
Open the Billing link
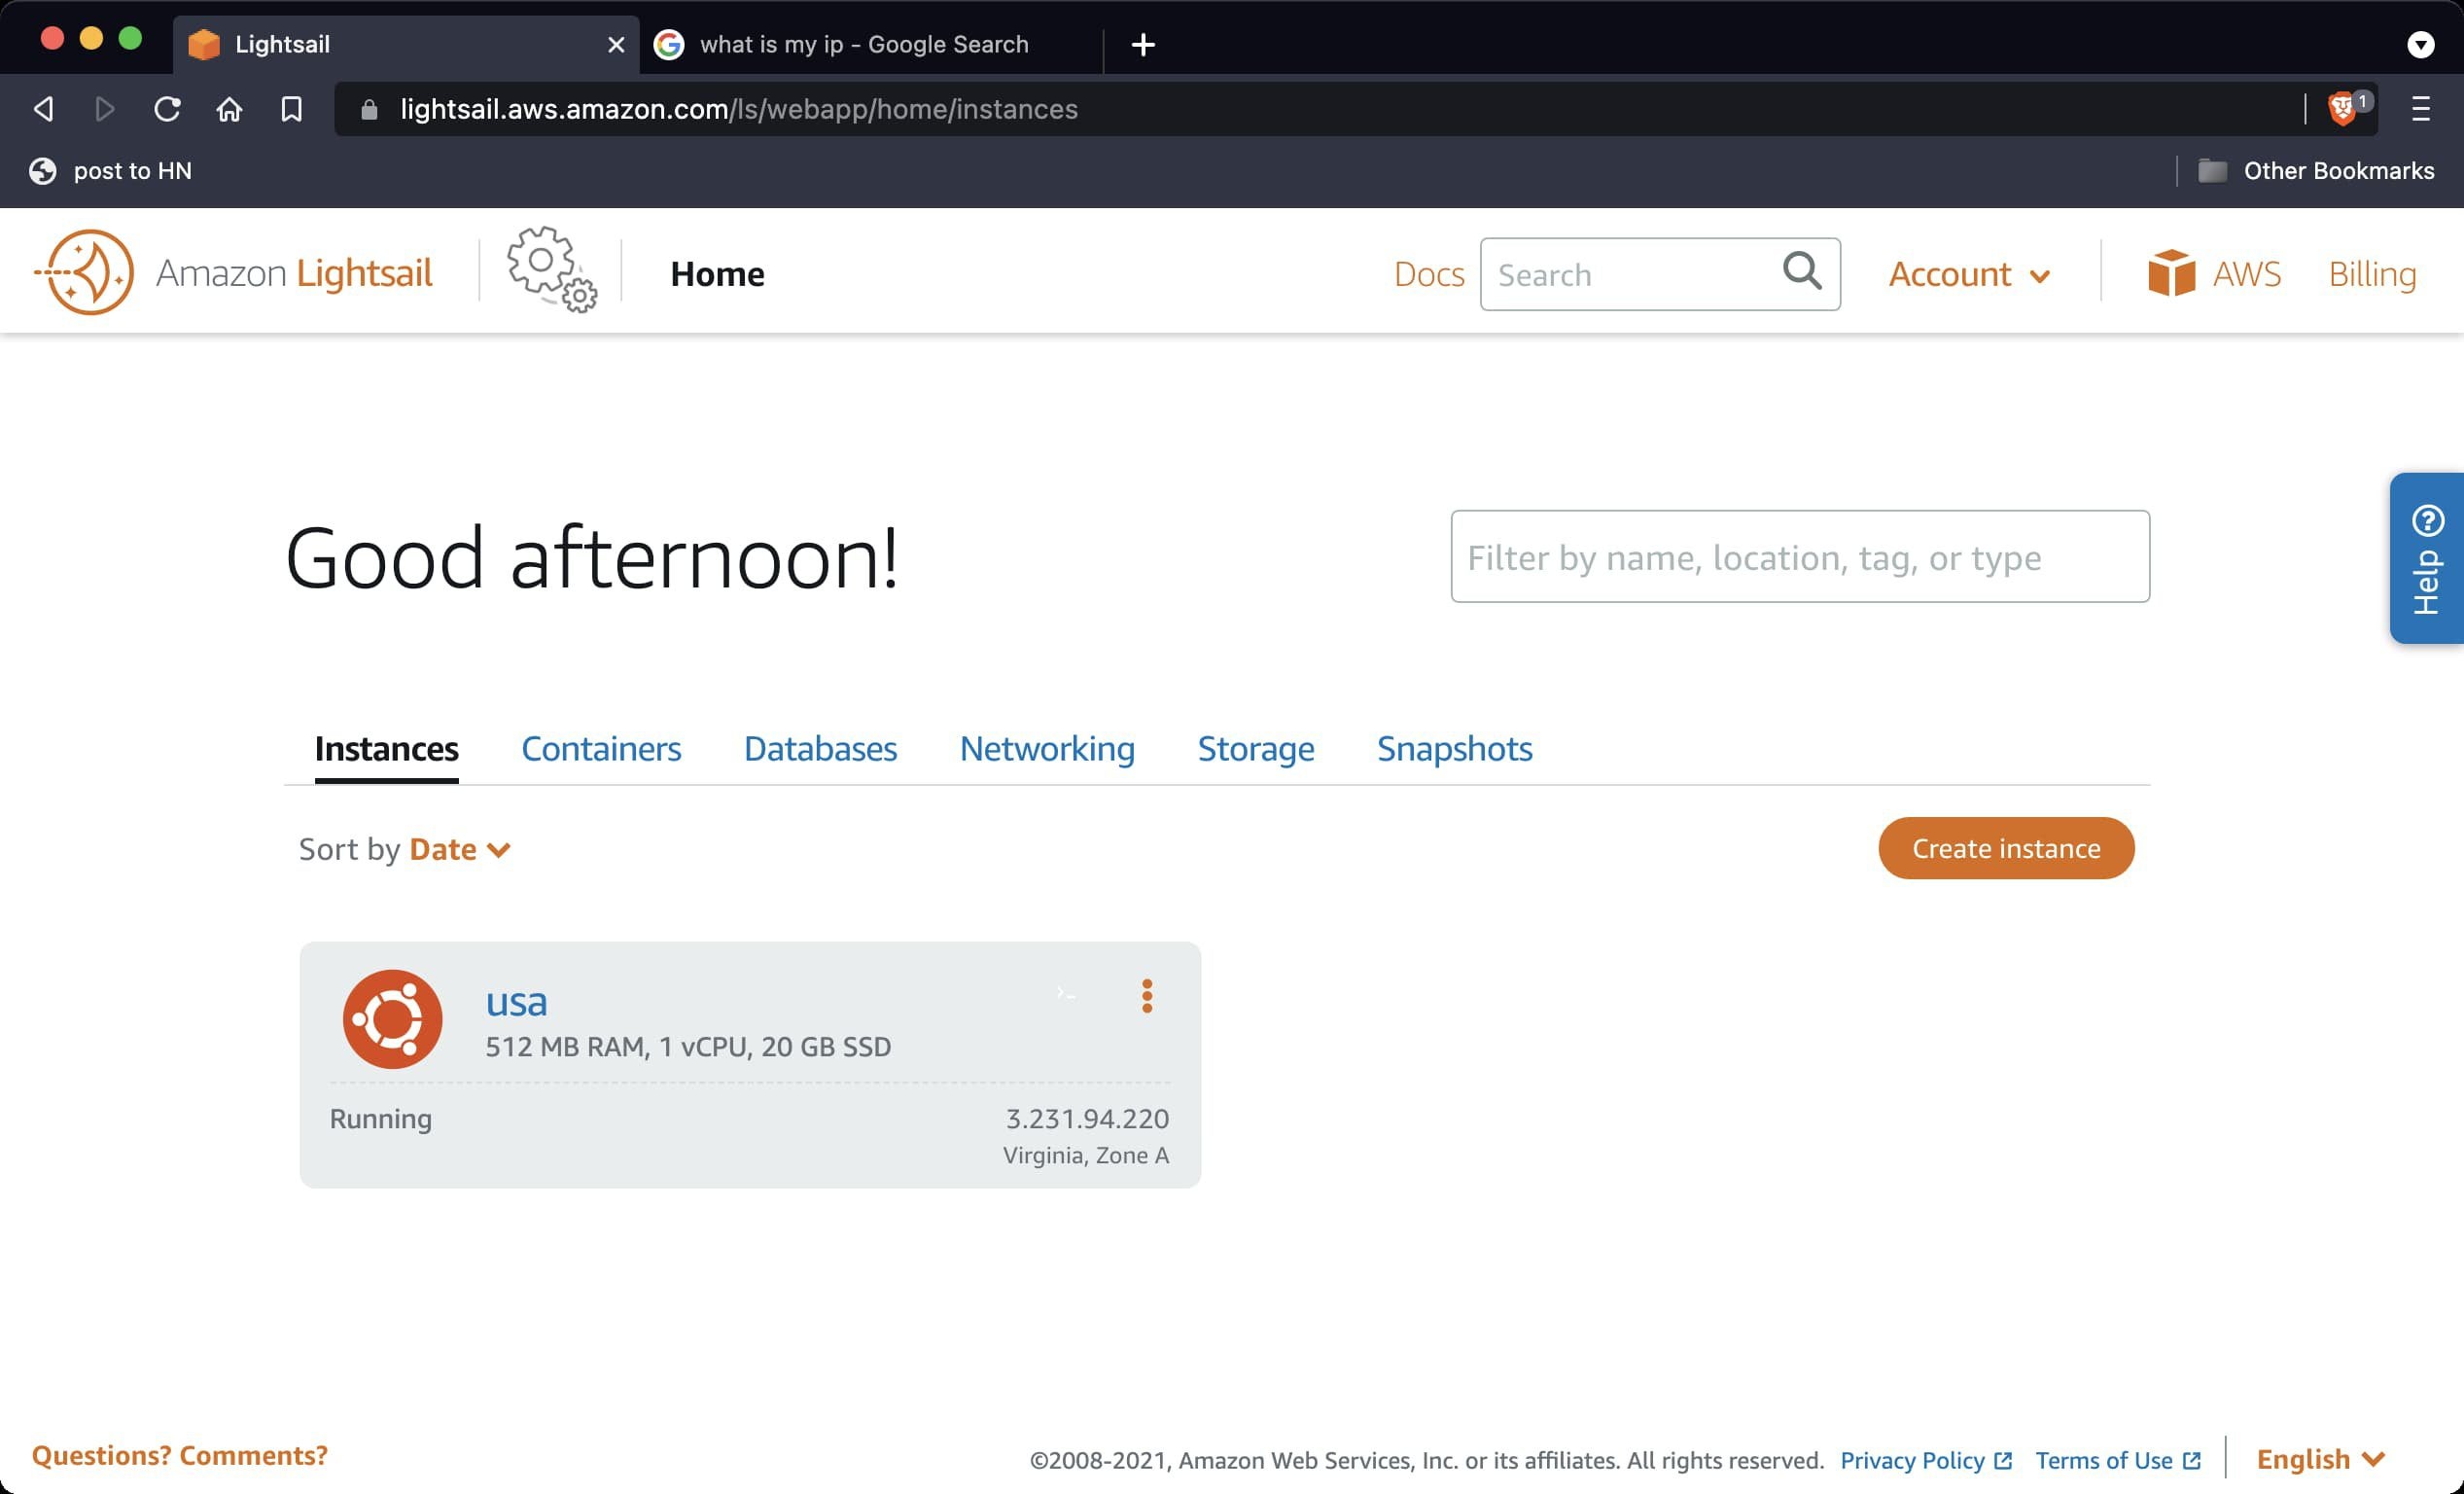coord(2371,274)
